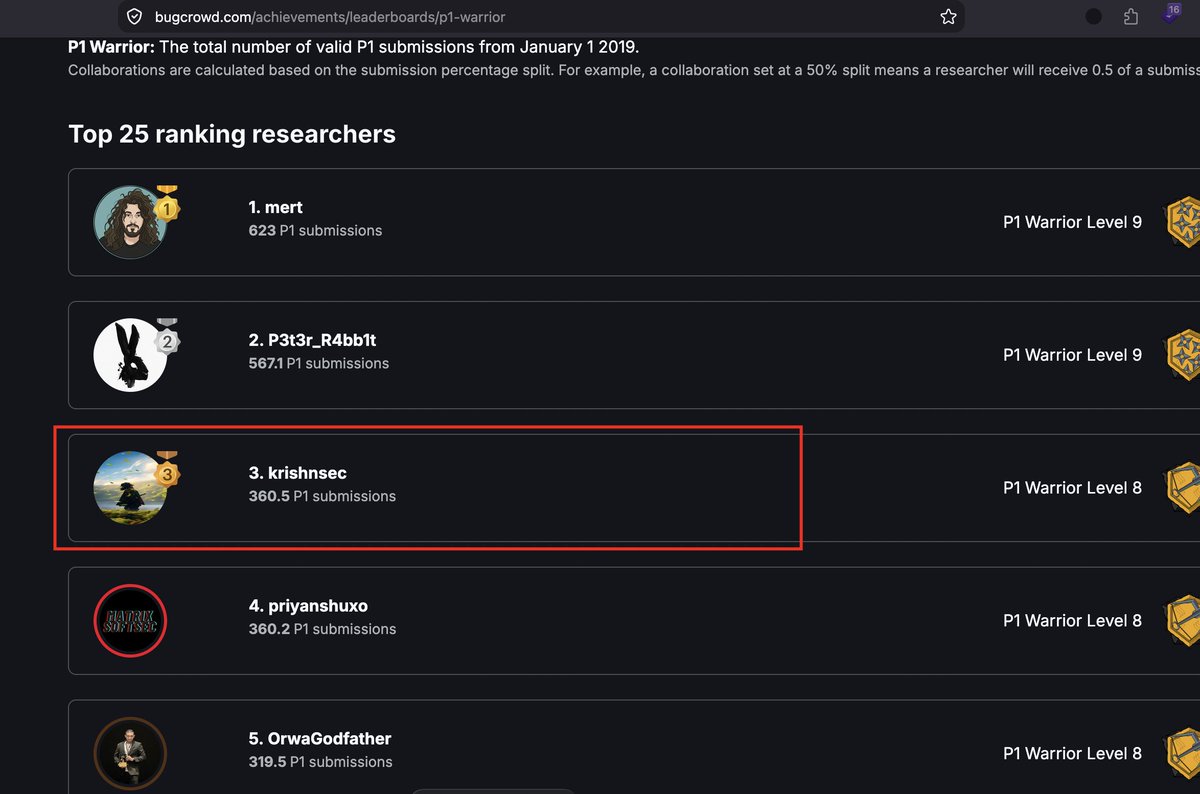Open researcher link '3. krishnsec'
Viewport: 1200px width, 794px height.
tap(297, 473)
